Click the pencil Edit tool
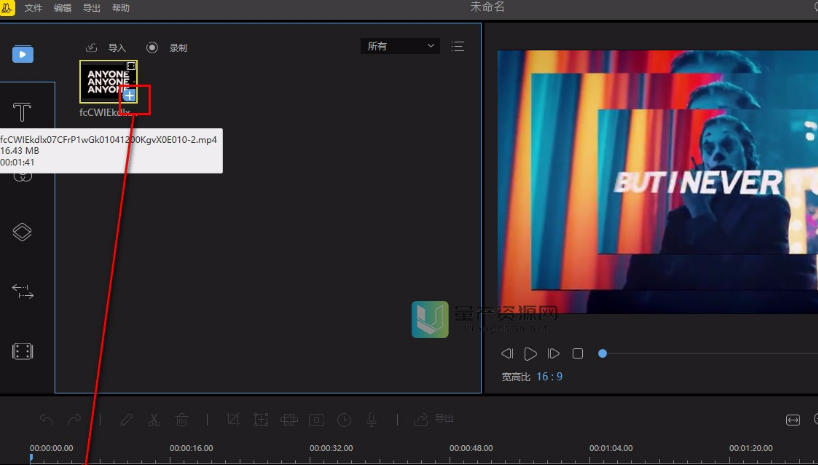The image size is (818, 465). point(126,419)
